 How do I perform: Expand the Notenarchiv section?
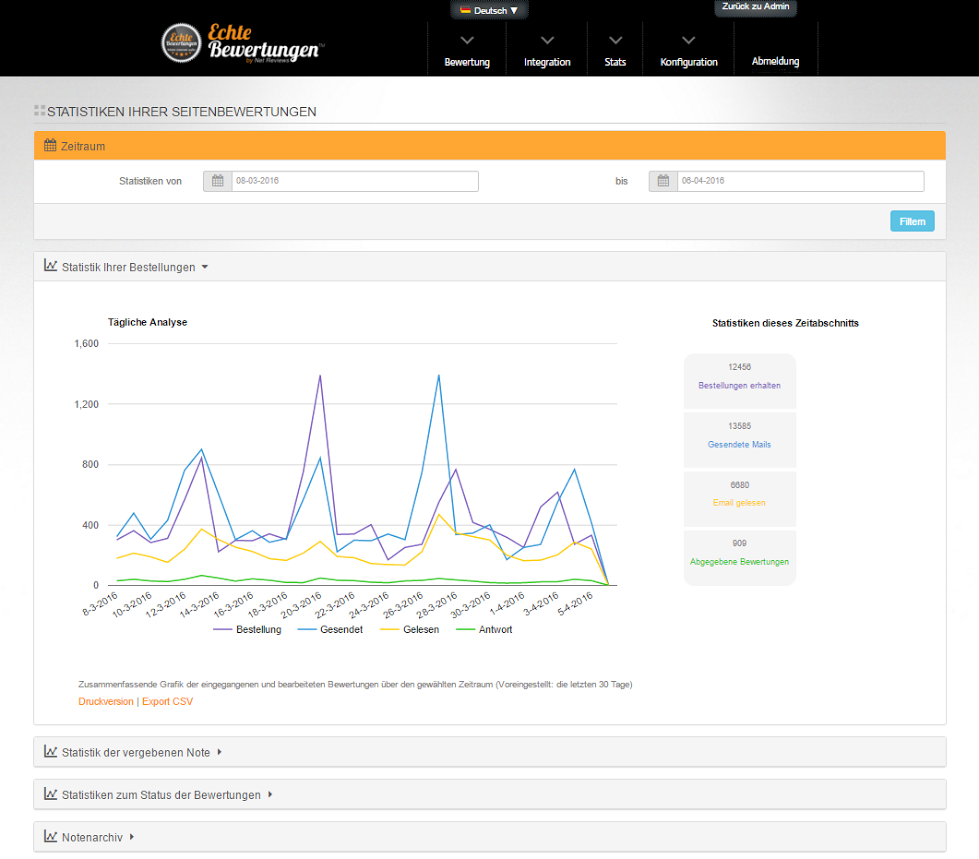(132, 837)
